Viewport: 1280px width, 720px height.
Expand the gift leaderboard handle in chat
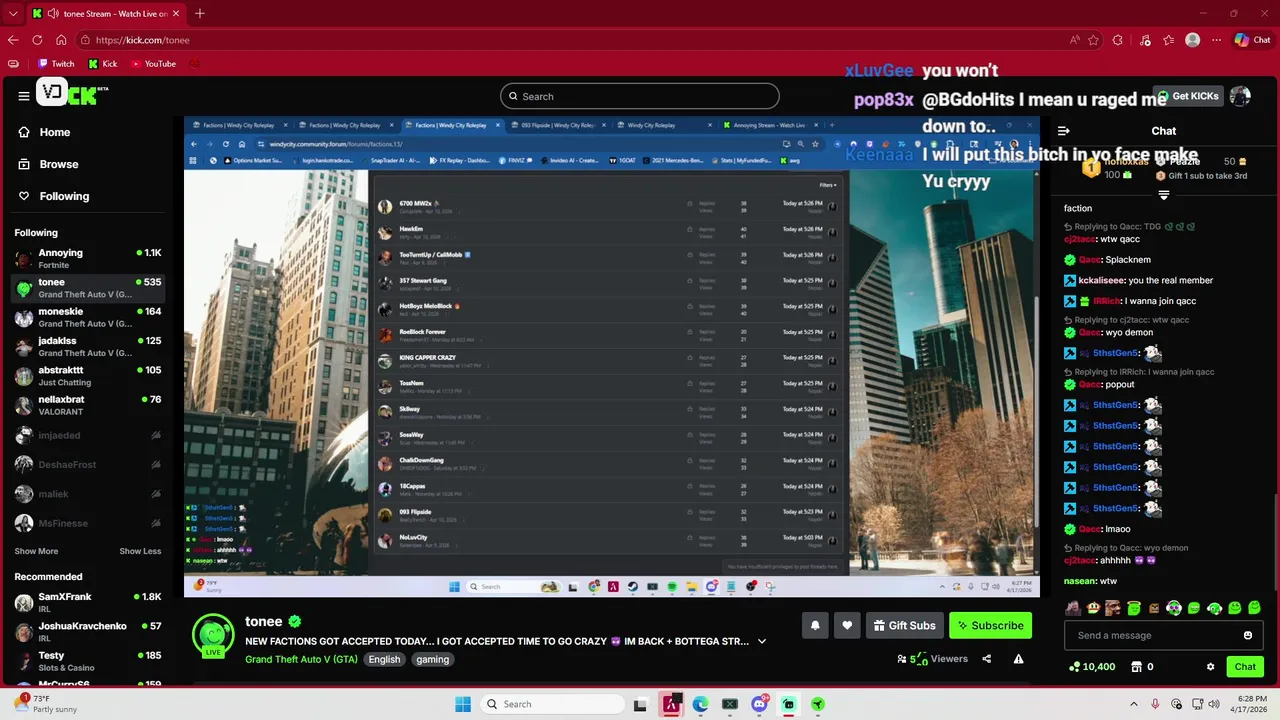[1164, 195]
